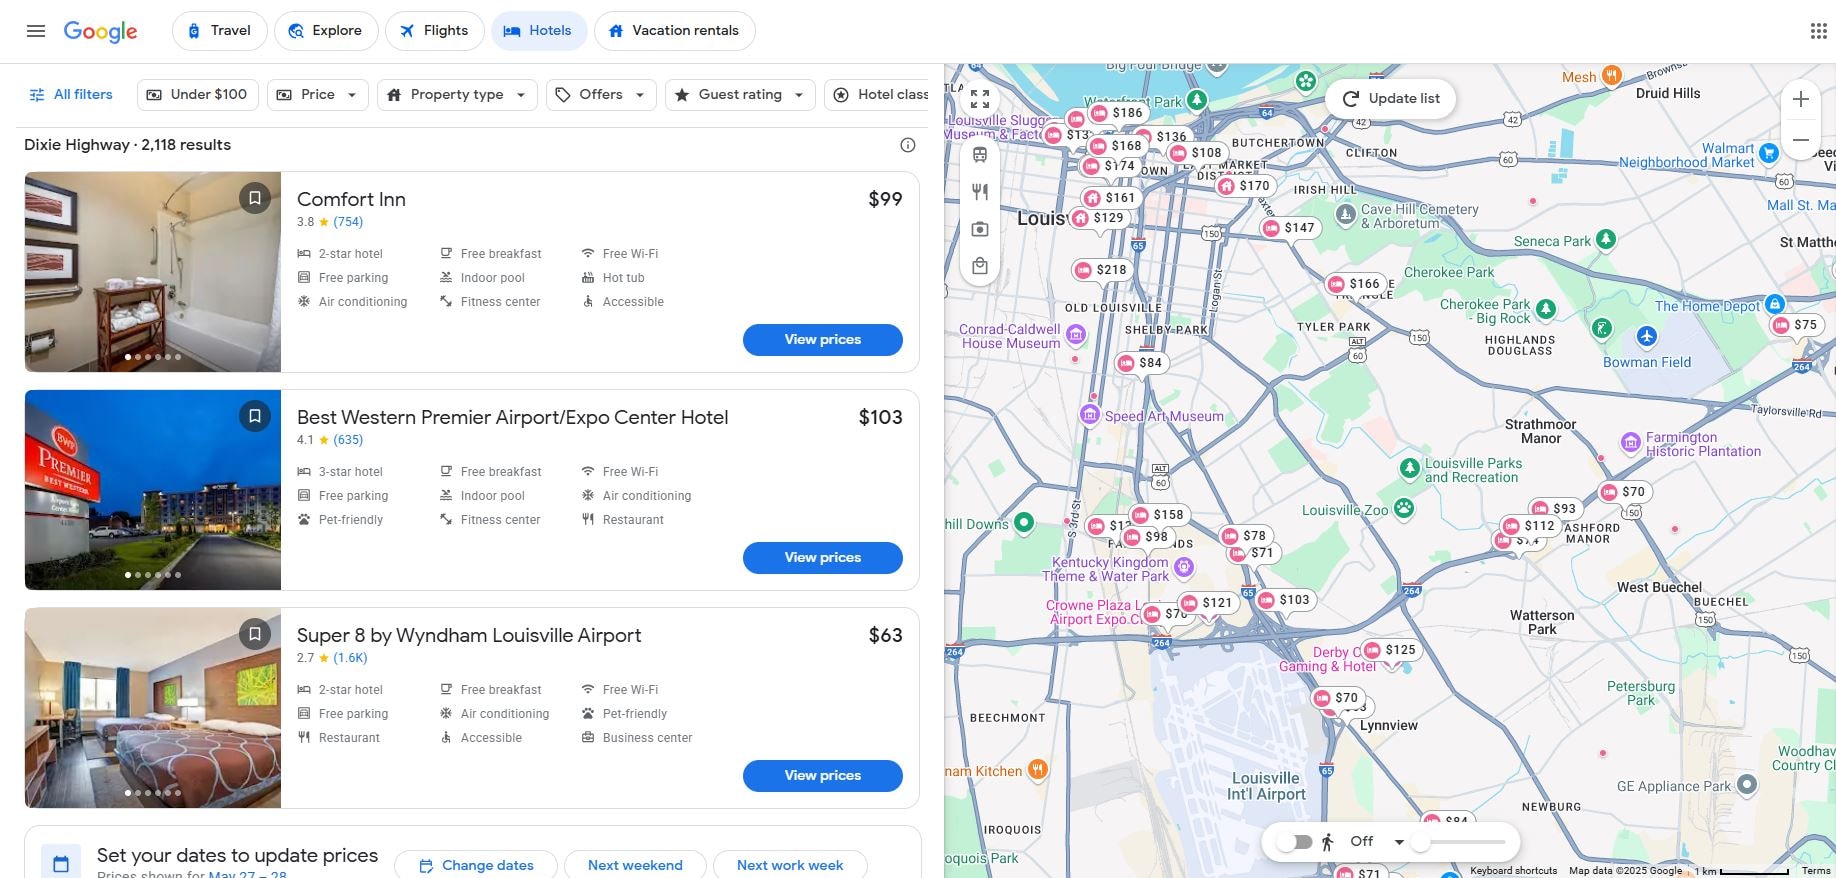Click the Louisville Zoo map marker
The height and width of the screenshot is (878, 1836).
point(1404,508)
